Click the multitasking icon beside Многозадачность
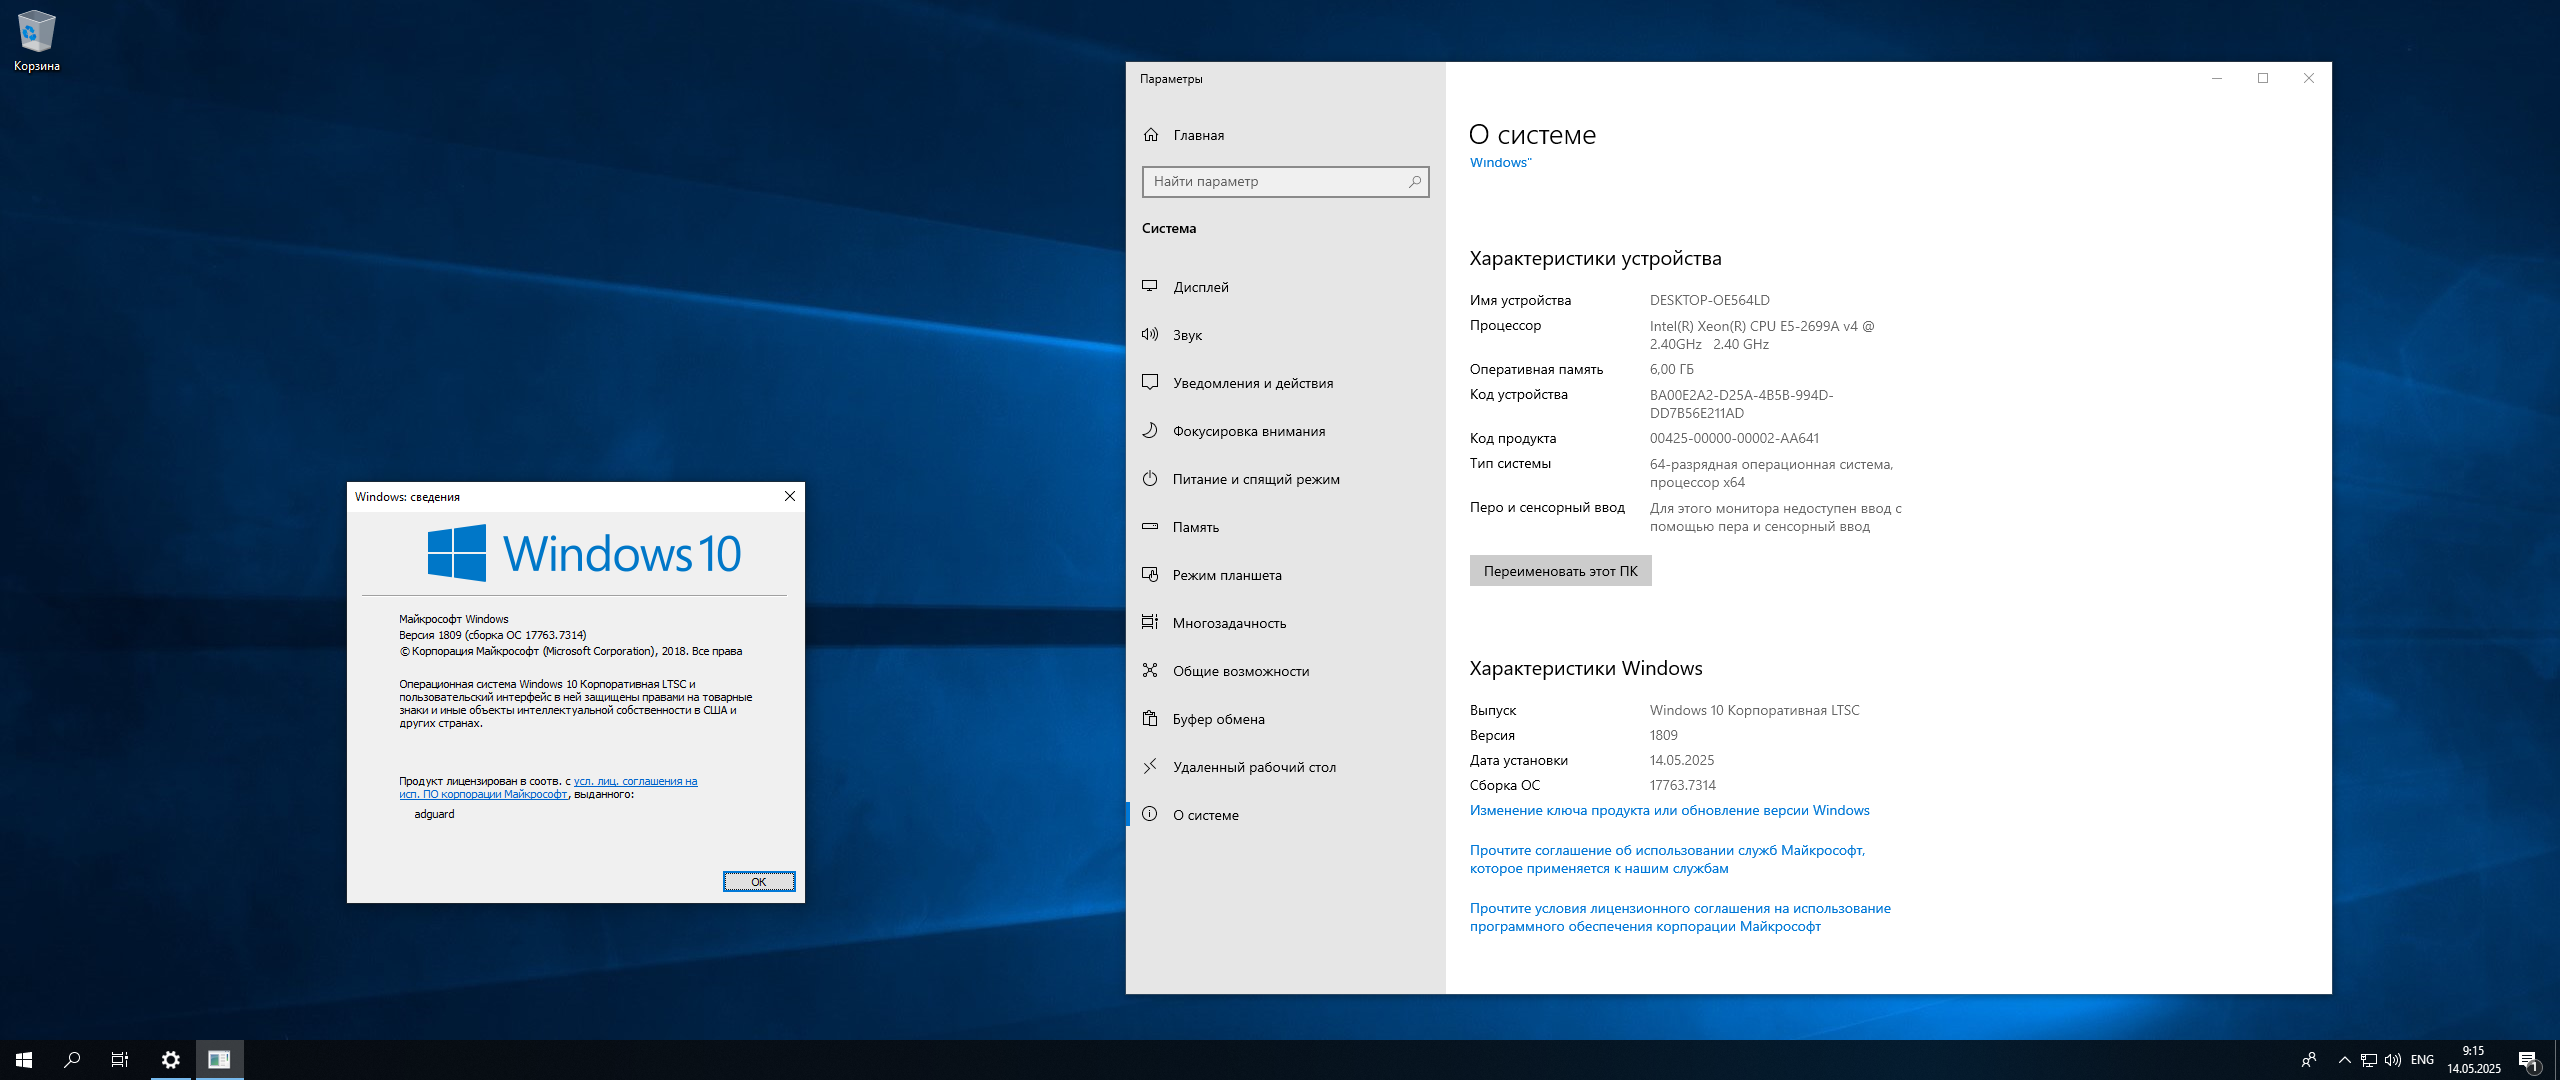Image resolution: width=2560 pixels, height=1080 pixels. pyautogui.click(x=1150, y=622)
